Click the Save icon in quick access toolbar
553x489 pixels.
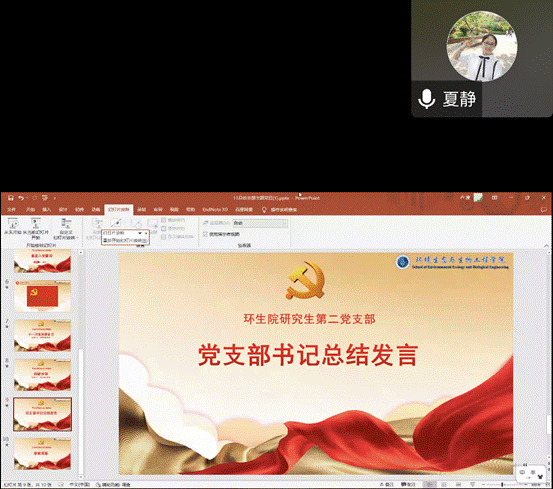[11, 198]
